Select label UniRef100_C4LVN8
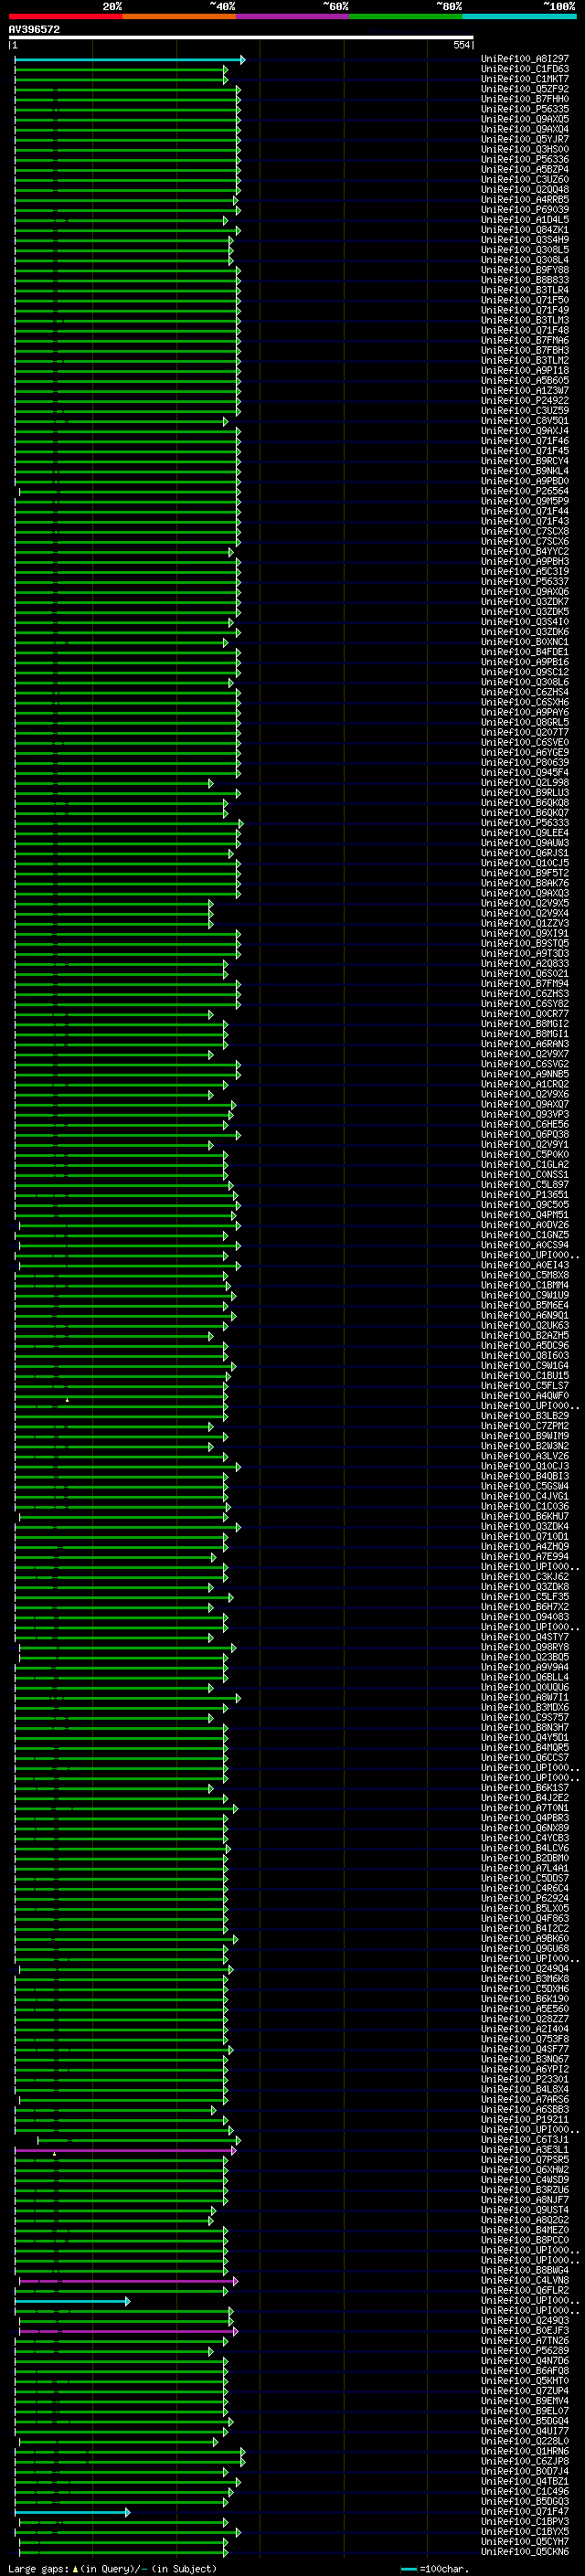585x2576 pixels. click(x=525, y=2281)
